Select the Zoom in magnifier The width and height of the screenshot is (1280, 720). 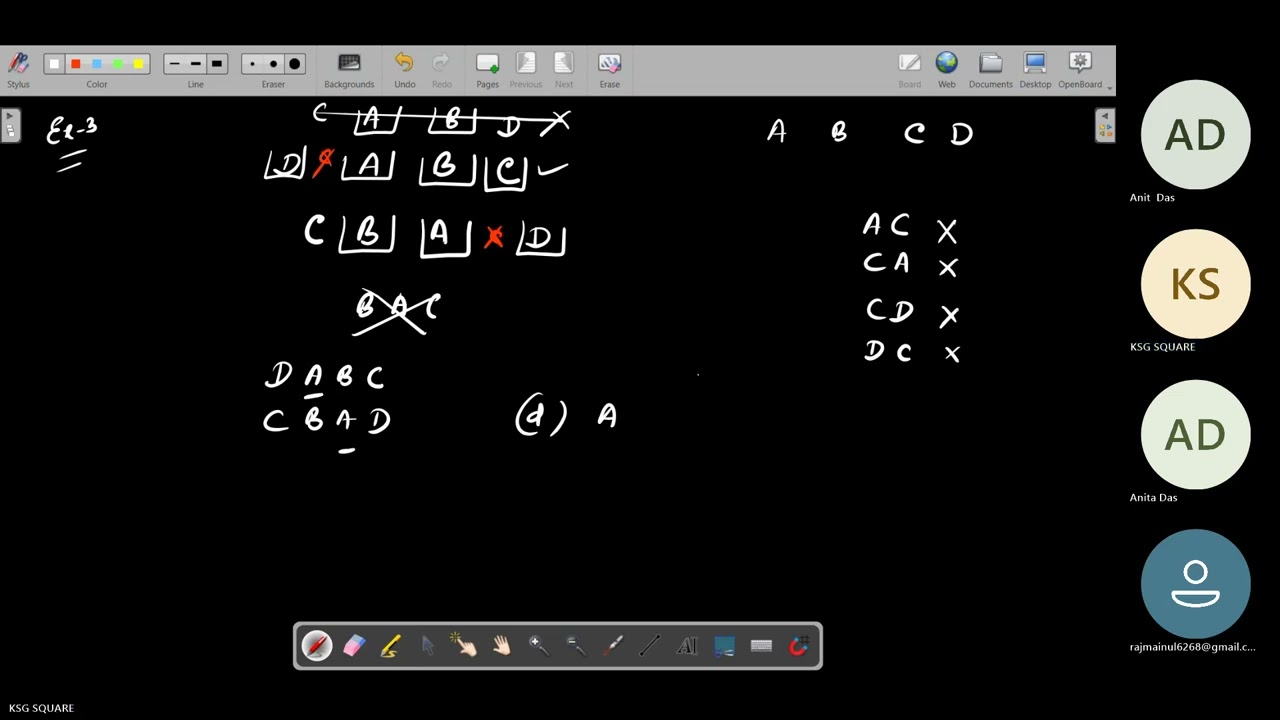pos(539,646)
